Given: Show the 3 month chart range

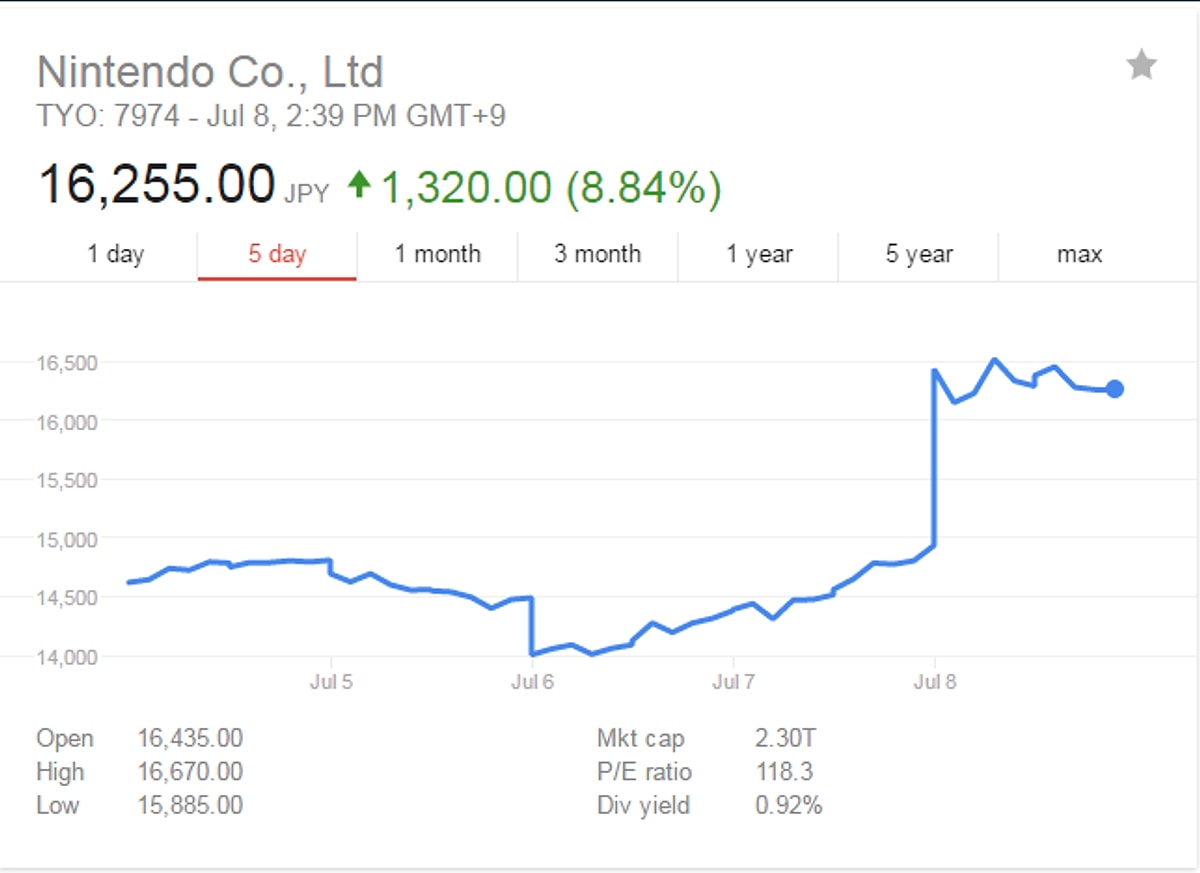Looking at the screenshot, I should (x=597, y=254).
